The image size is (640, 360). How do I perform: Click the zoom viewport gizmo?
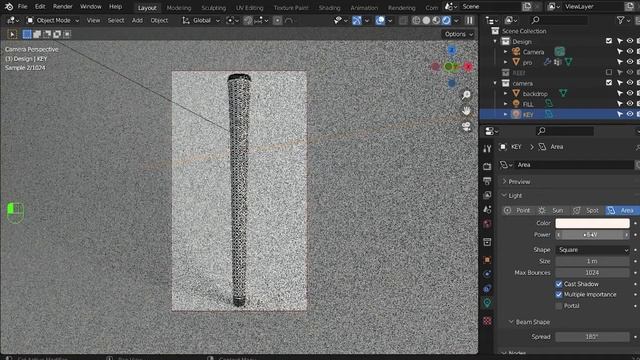point(466,95)
